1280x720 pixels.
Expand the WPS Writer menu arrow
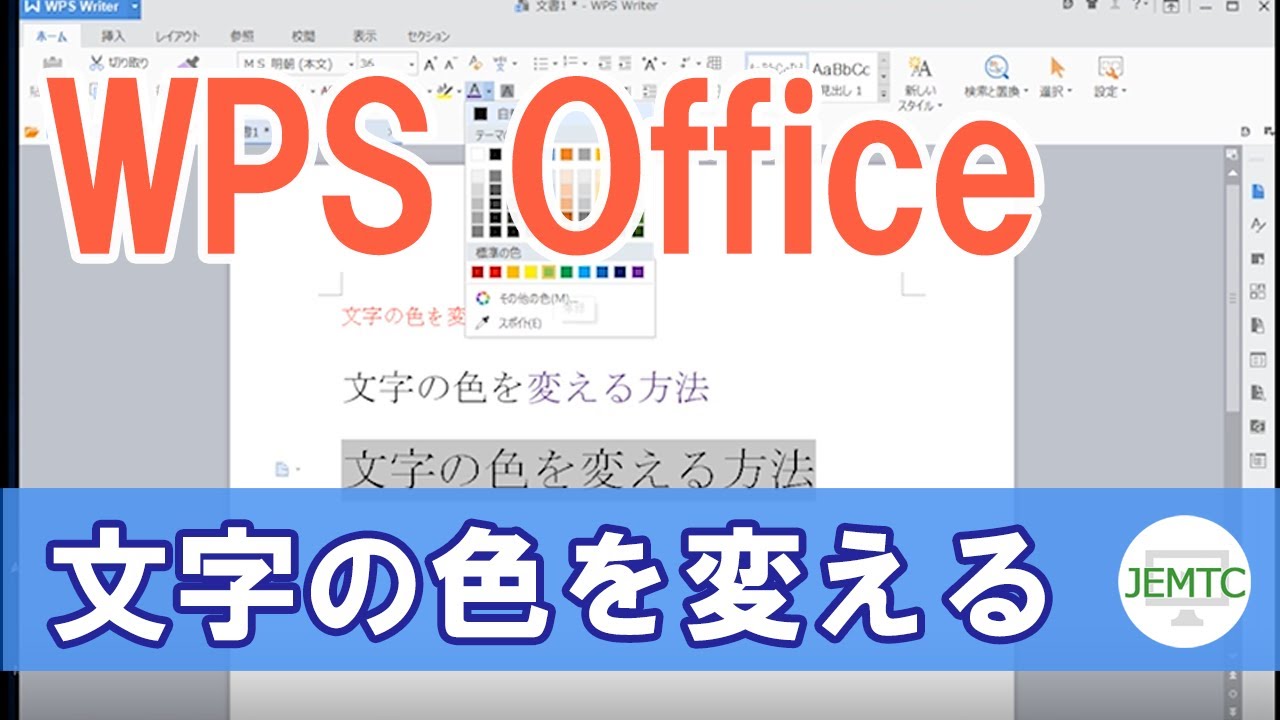click(134, 8)
